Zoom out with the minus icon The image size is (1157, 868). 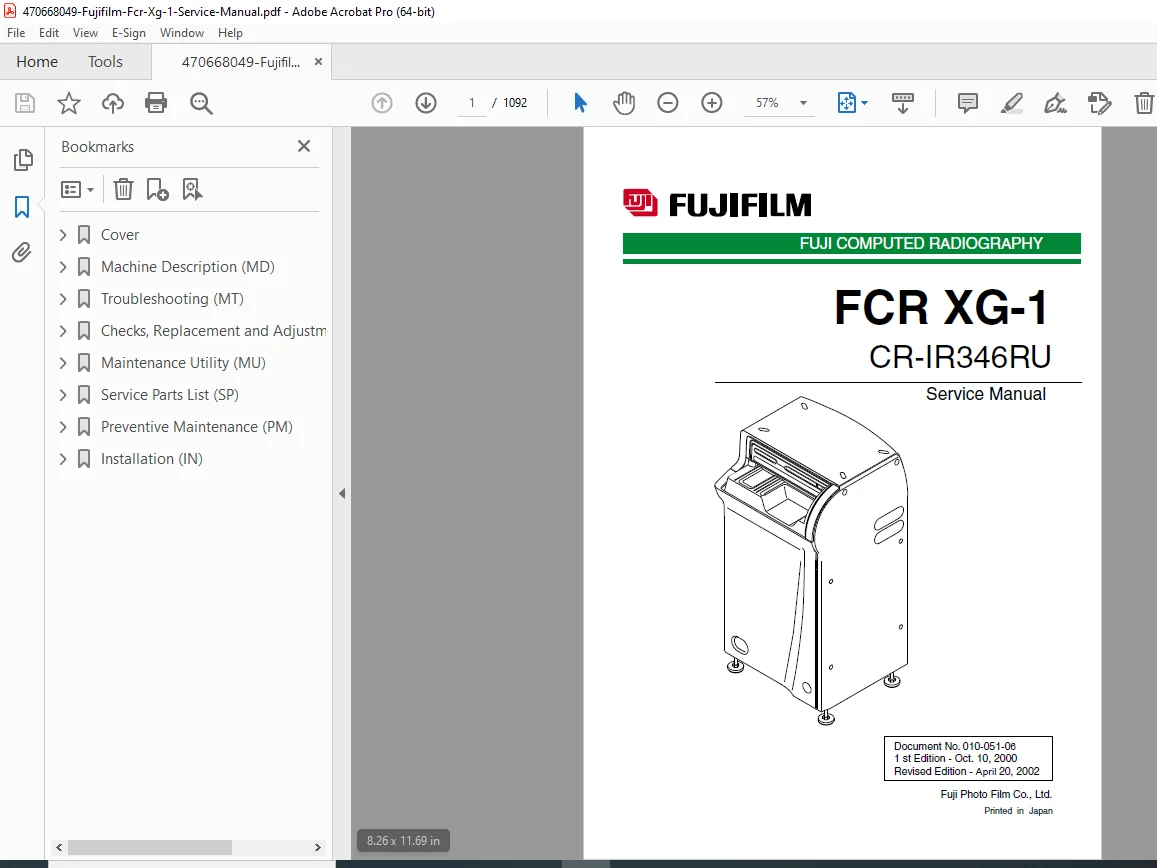point(668,103)
